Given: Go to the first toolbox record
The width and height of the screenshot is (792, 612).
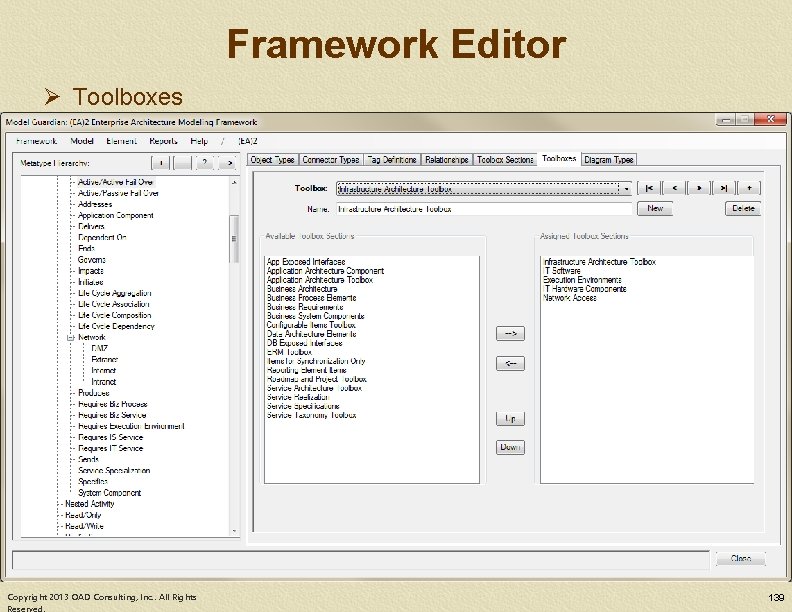Looking at the screenshot, I should pyautogui.click(x=649, y=188).
